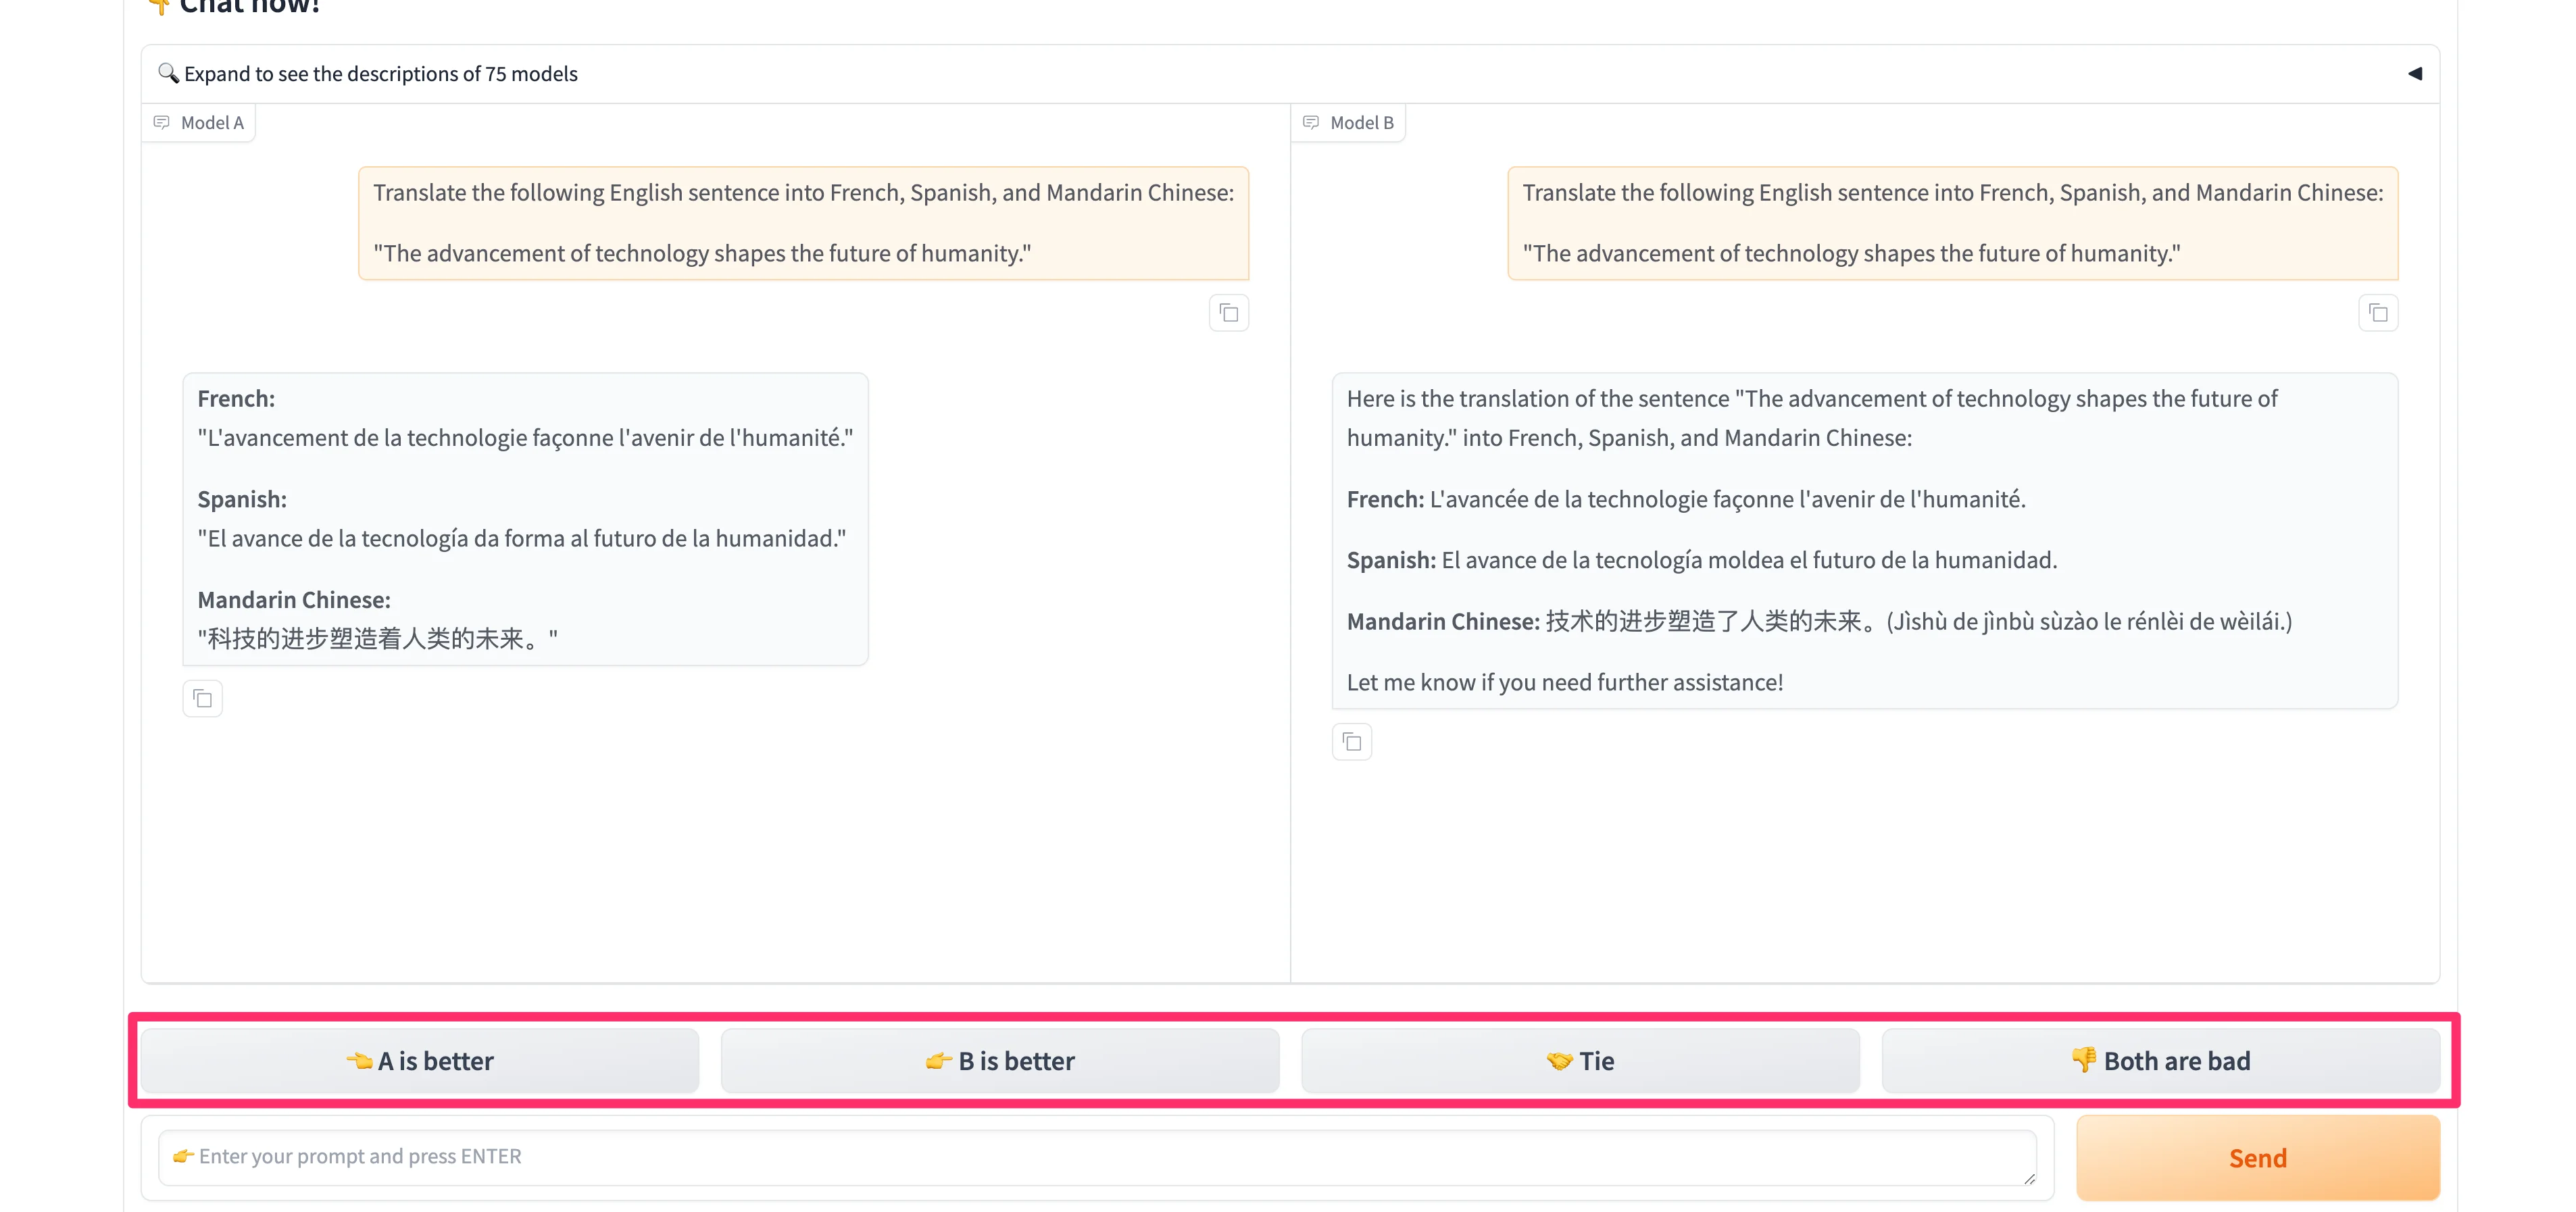Copy Model B's user prompt message
Viewport: 2576px width, 1212px height.
[x=2377, y=314]
